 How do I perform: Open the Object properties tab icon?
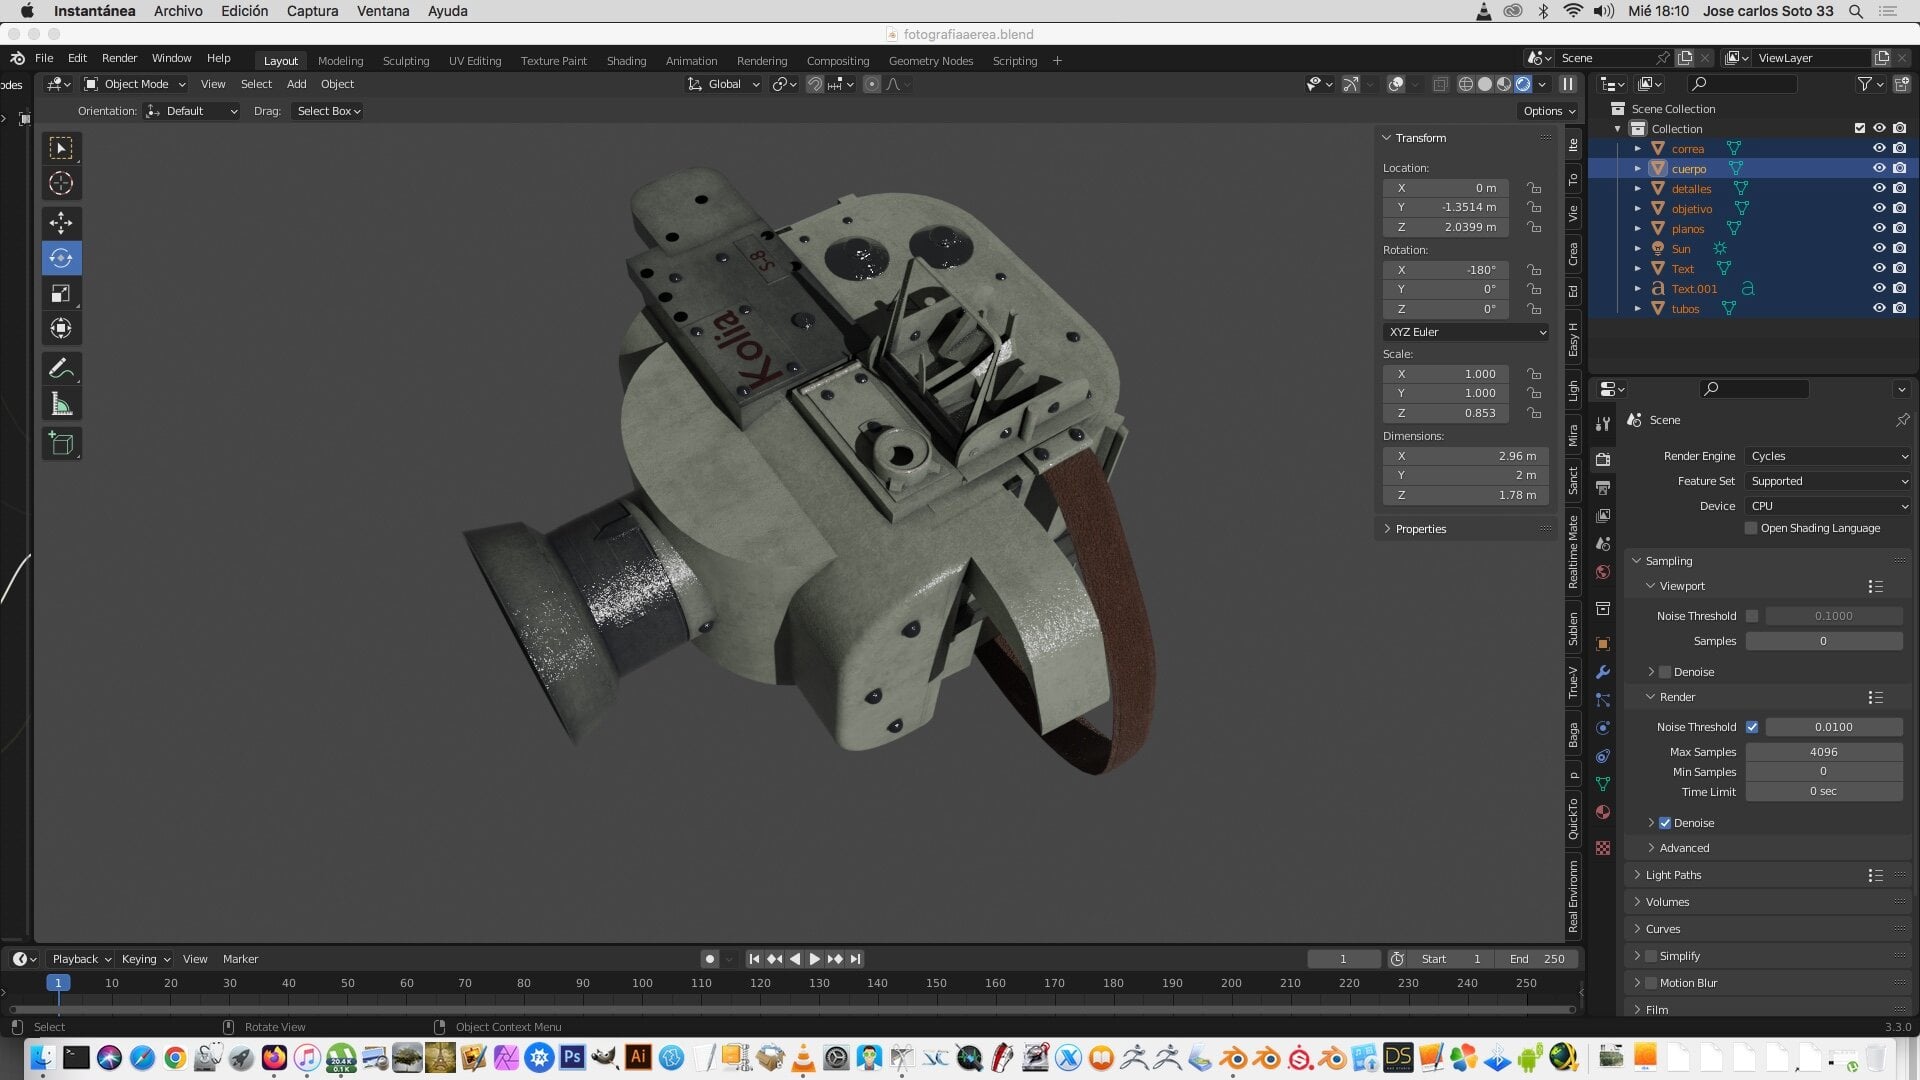(1603, 643)
